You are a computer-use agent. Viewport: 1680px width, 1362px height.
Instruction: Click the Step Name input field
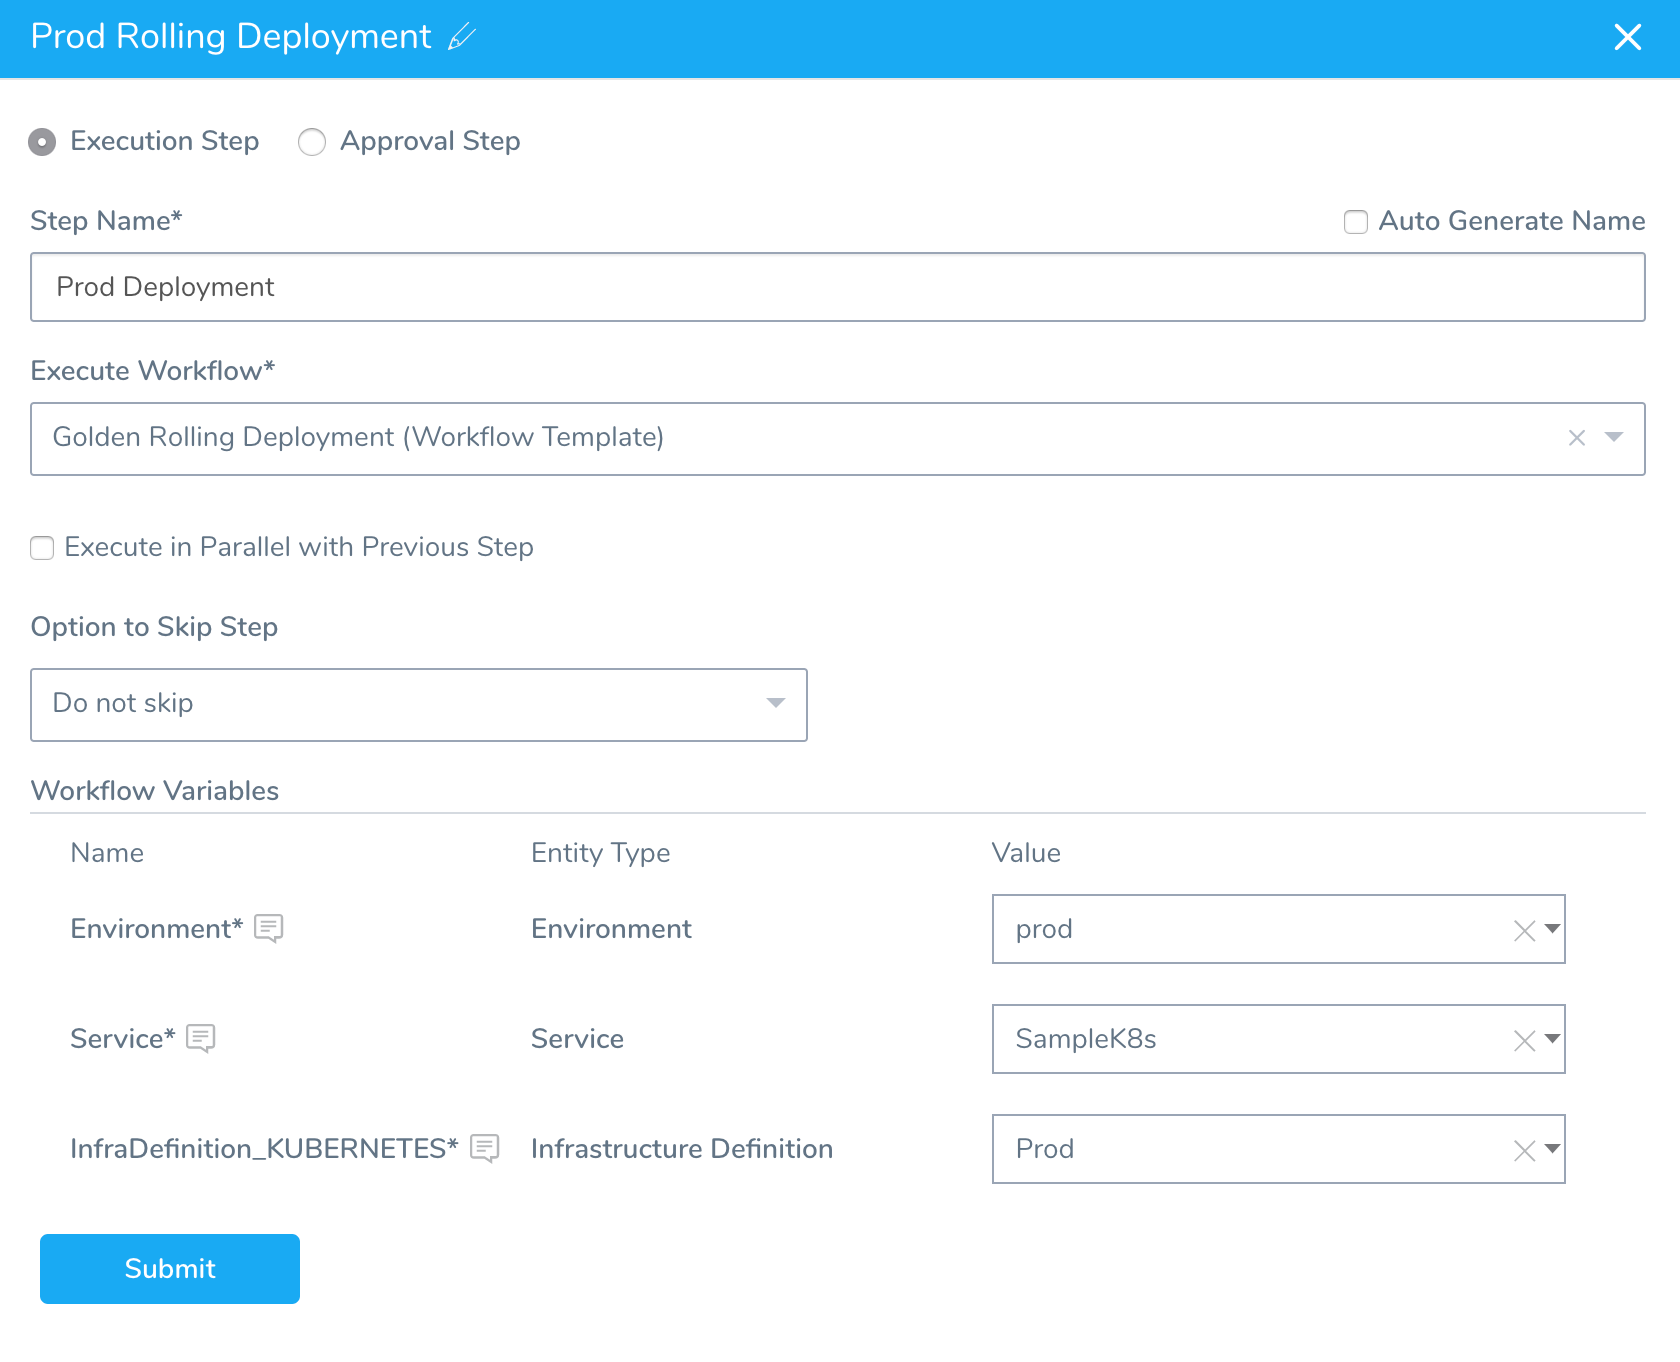(838, 287)
